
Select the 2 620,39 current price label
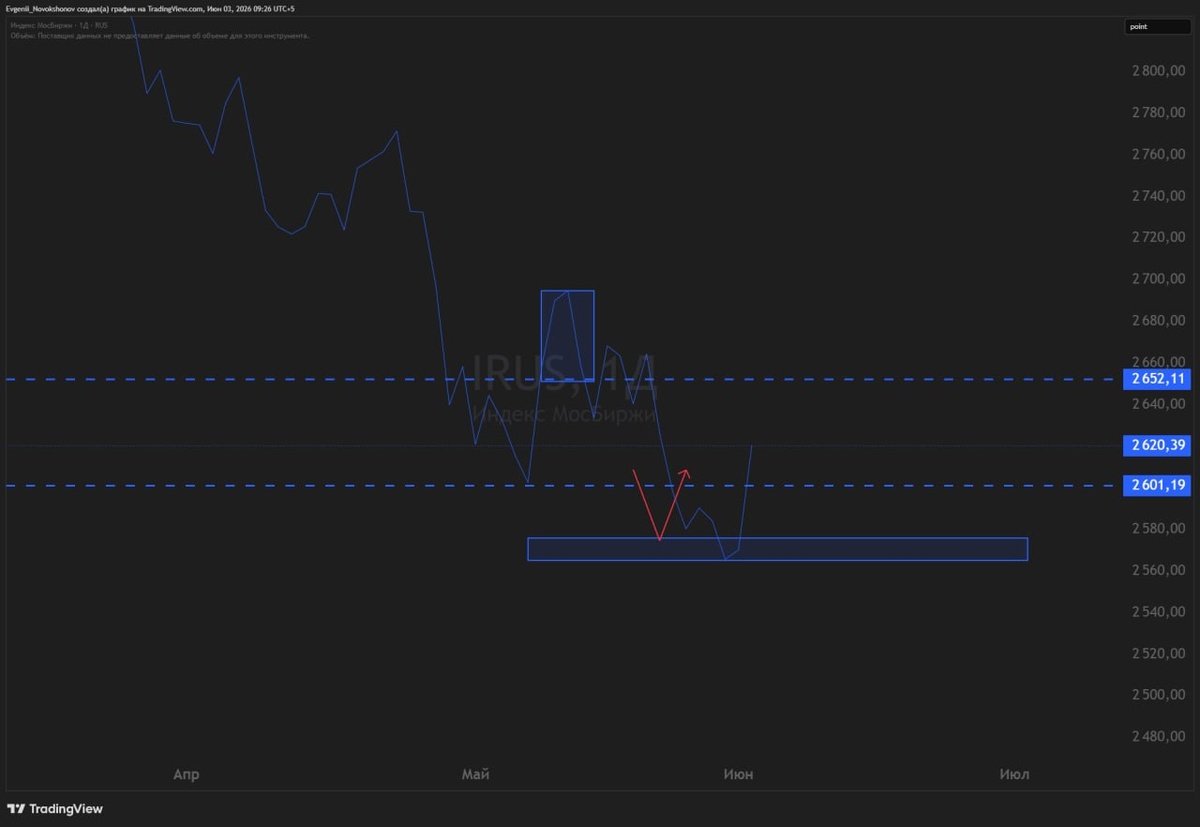(x=1157, y=444)
